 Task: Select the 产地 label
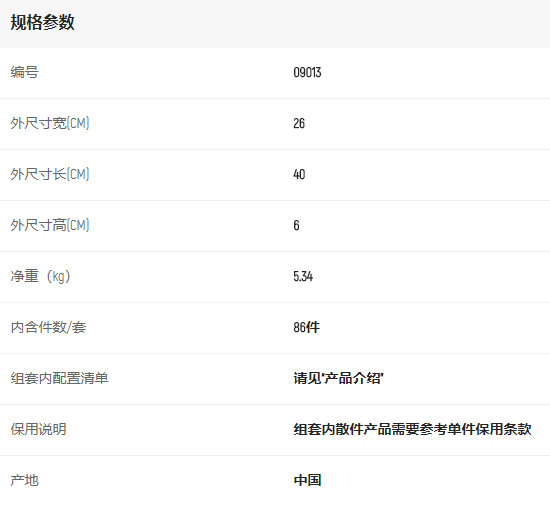click(x=25, y=480)
